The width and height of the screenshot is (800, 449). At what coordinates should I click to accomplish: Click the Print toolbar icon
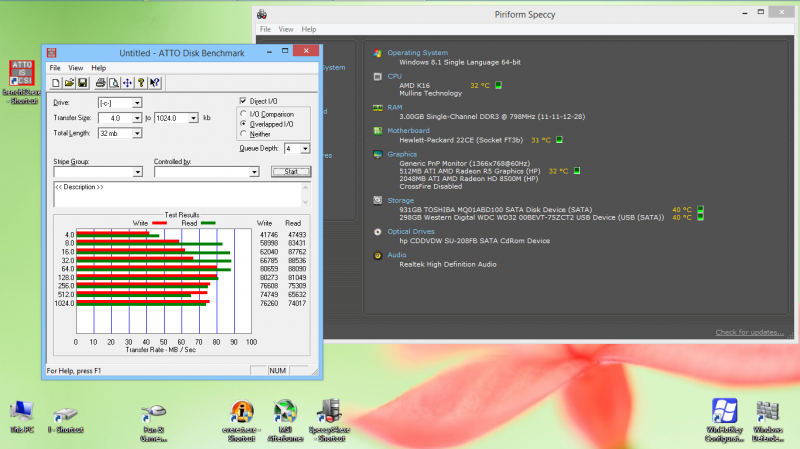pyautogui.click(x=100, y=82)
